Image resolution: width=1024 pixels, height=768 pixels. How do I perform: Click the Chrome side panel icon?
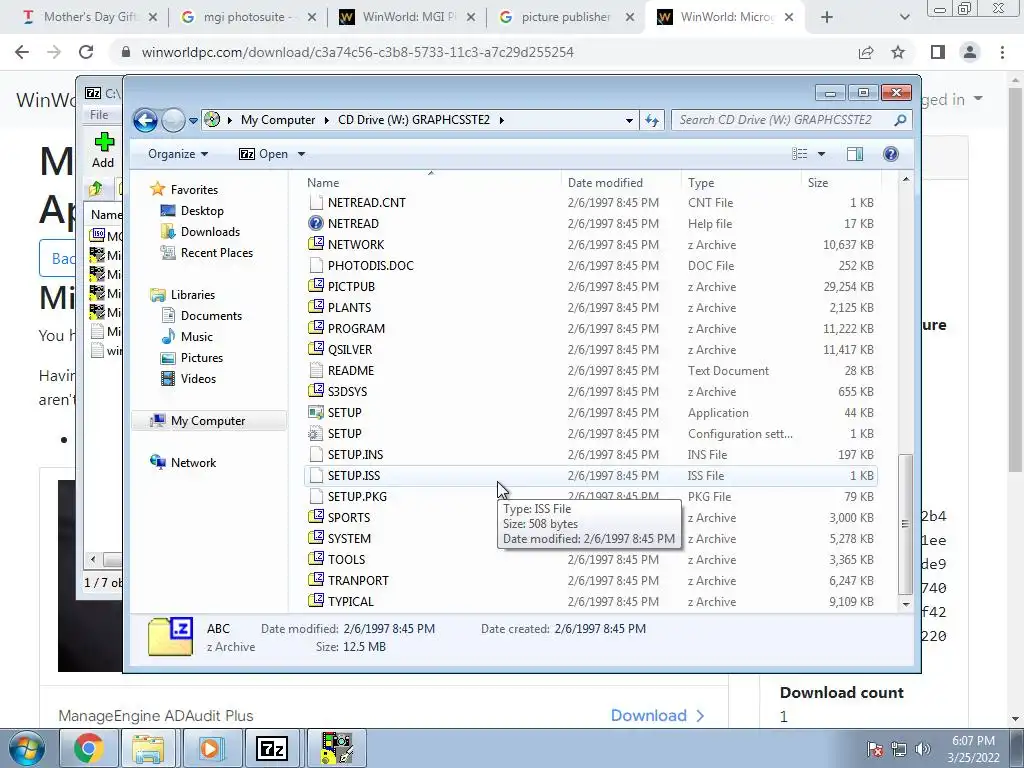coord(938,52)
